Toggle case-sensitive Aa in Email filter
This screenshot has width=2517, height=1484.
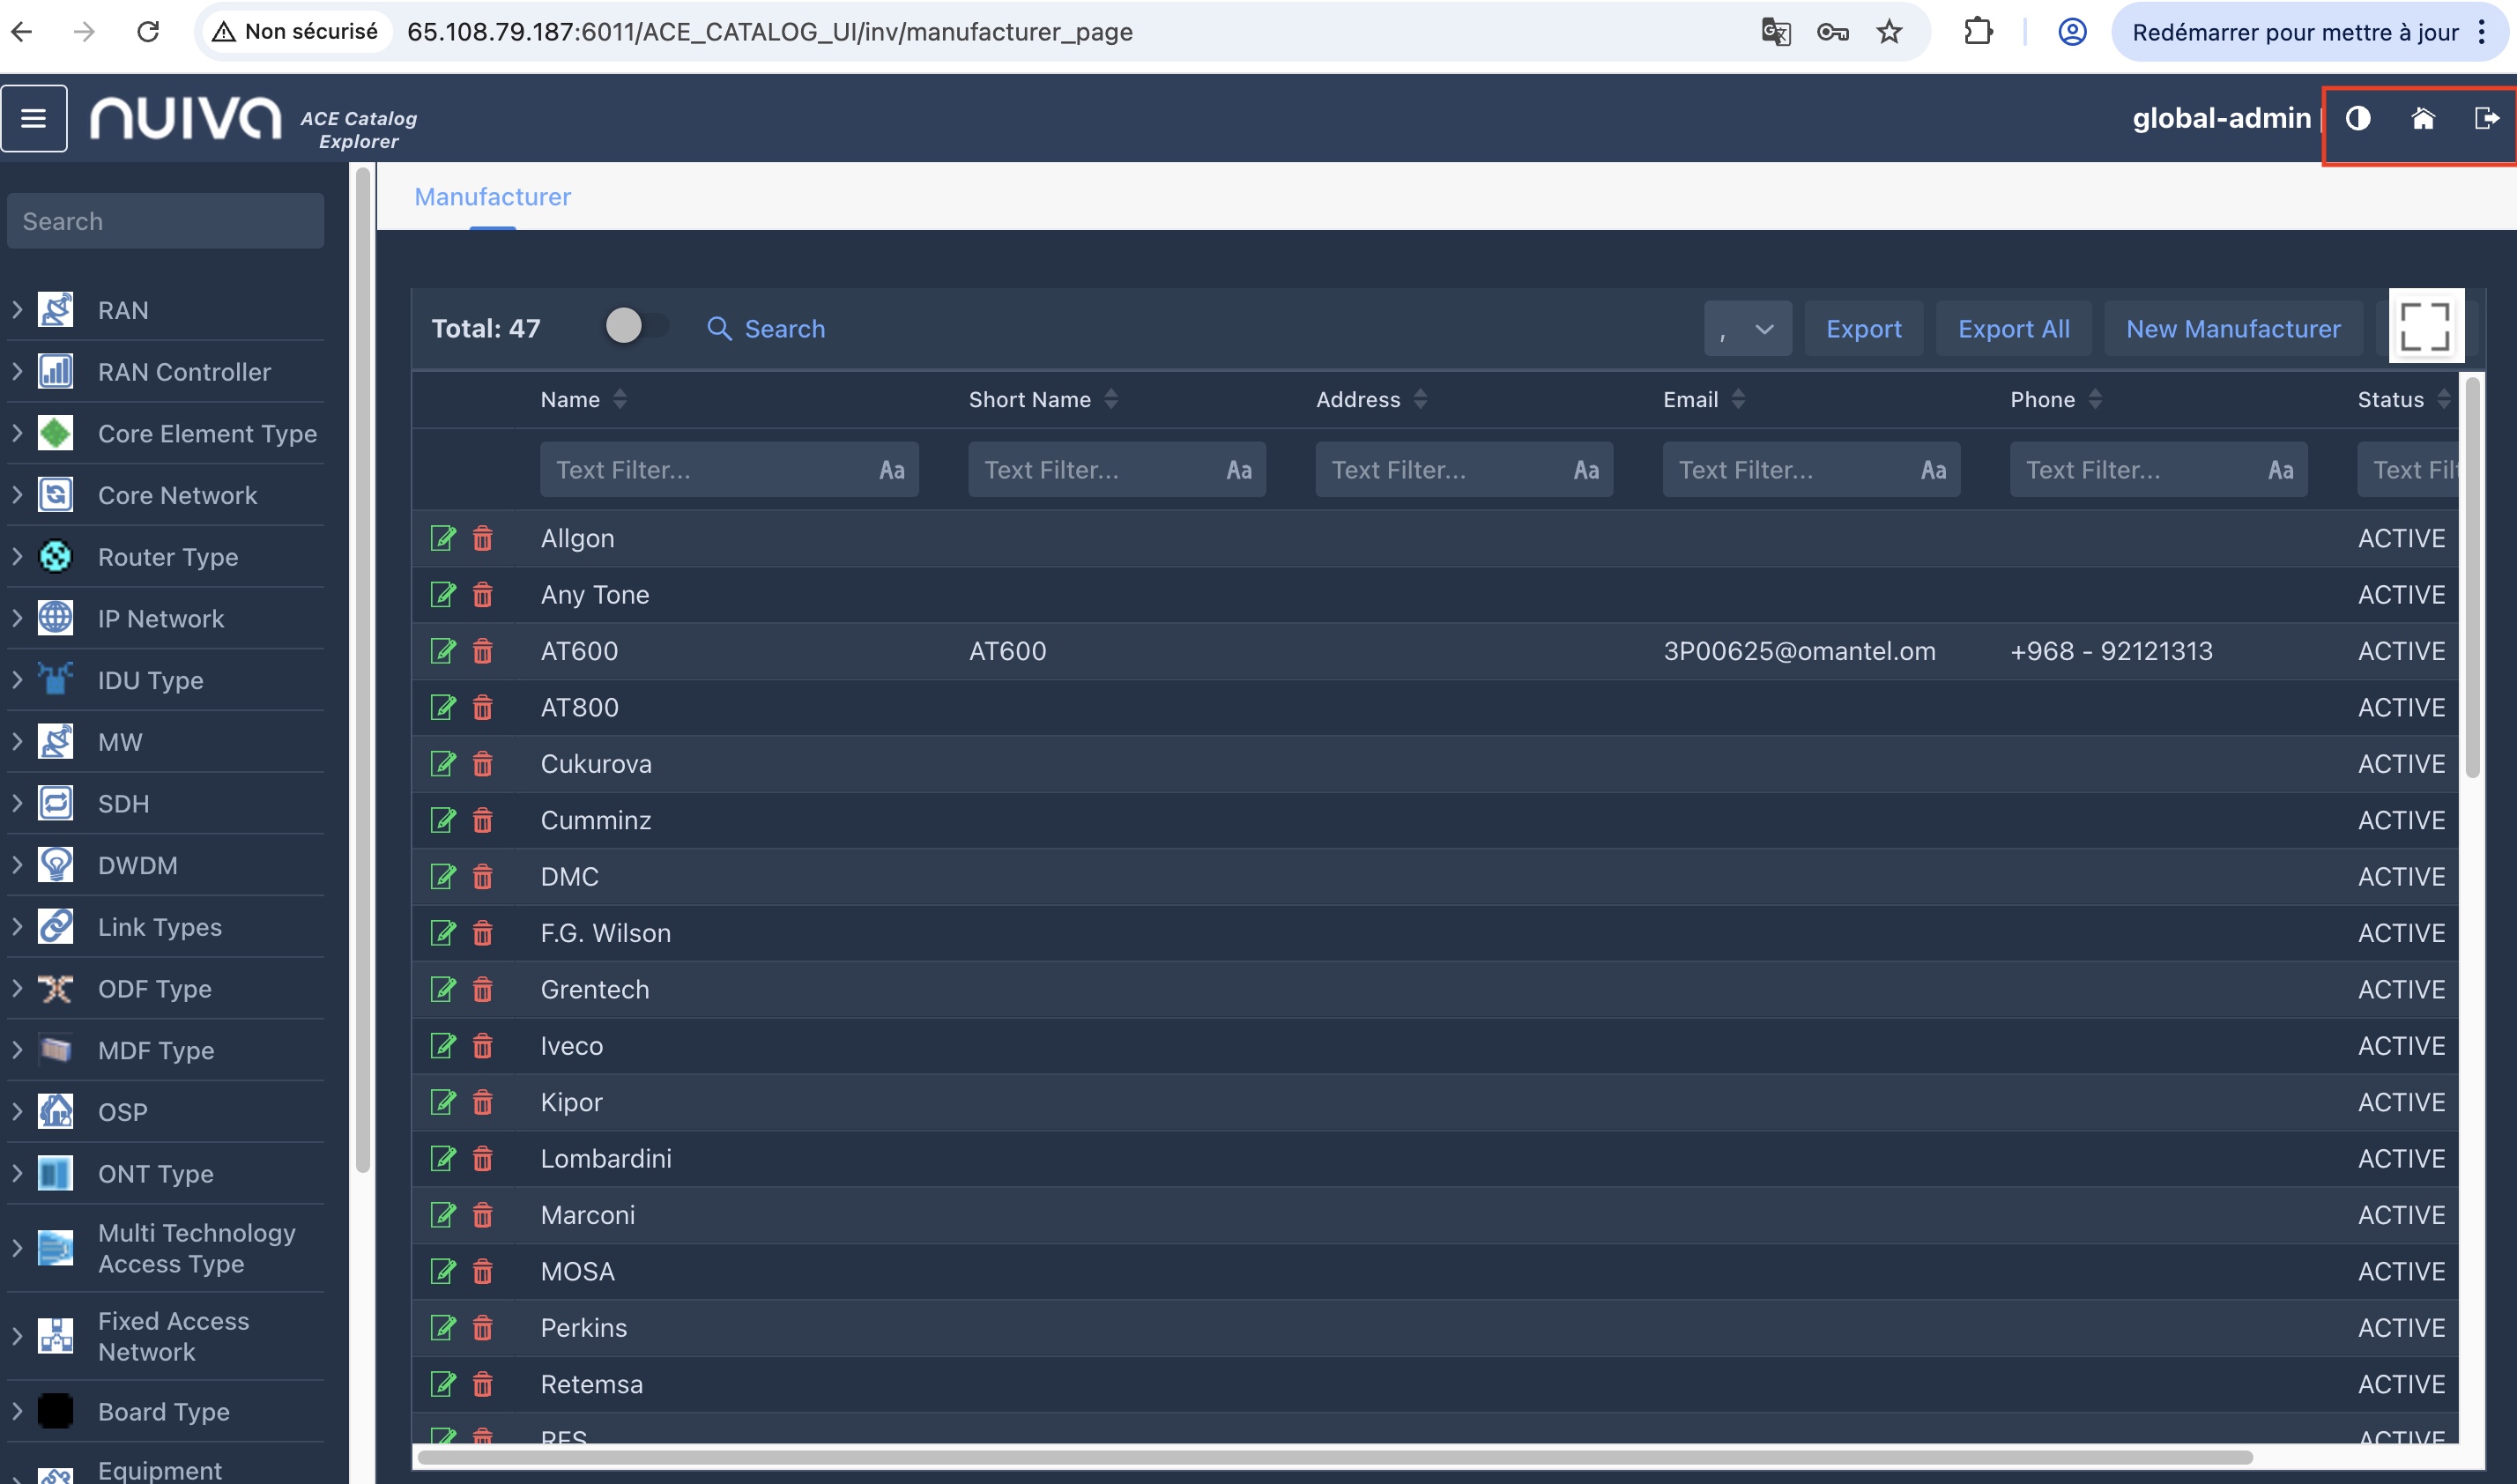click(1932, 470)
